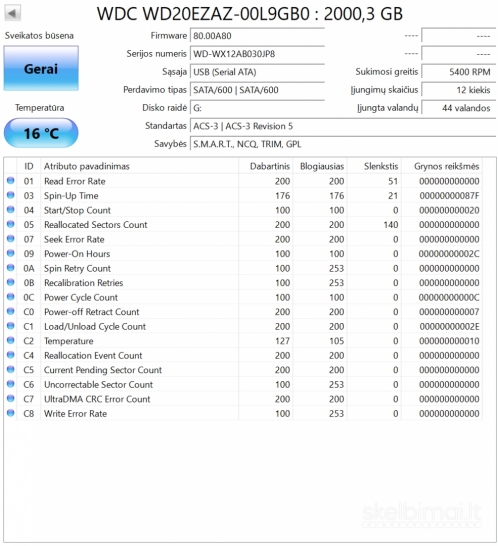Click the Gerai health status button
The height and width of the screenshot is (546, 498).
tap(41, 69)
